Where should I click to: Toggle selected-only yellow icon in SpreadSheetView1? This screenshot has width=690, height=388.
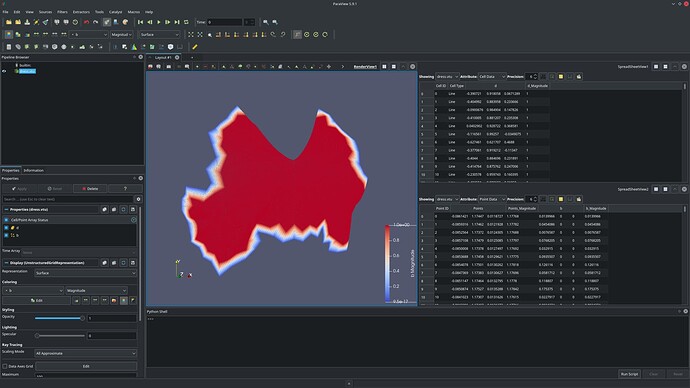[561, 77]
